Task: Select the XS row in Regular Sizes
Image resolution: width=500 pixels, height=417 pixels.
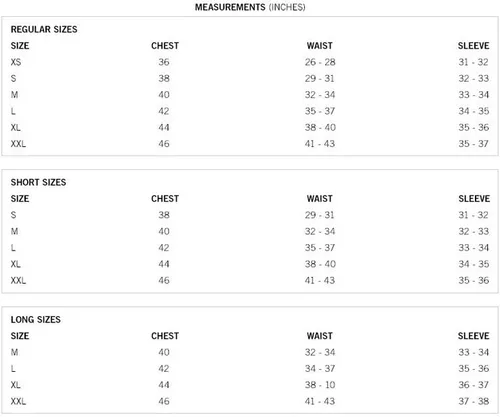Action: pyautogui.click(x=250, y=62)
